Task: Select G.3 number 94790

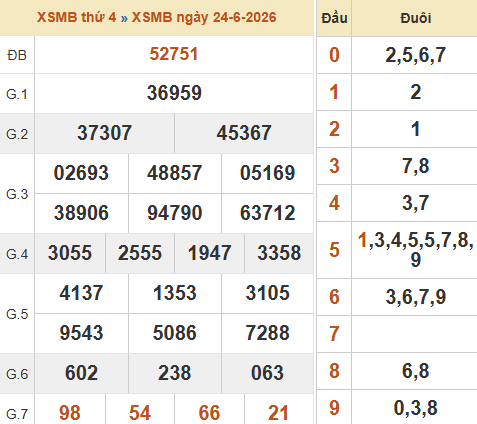Action: click(x=175, y=213)
